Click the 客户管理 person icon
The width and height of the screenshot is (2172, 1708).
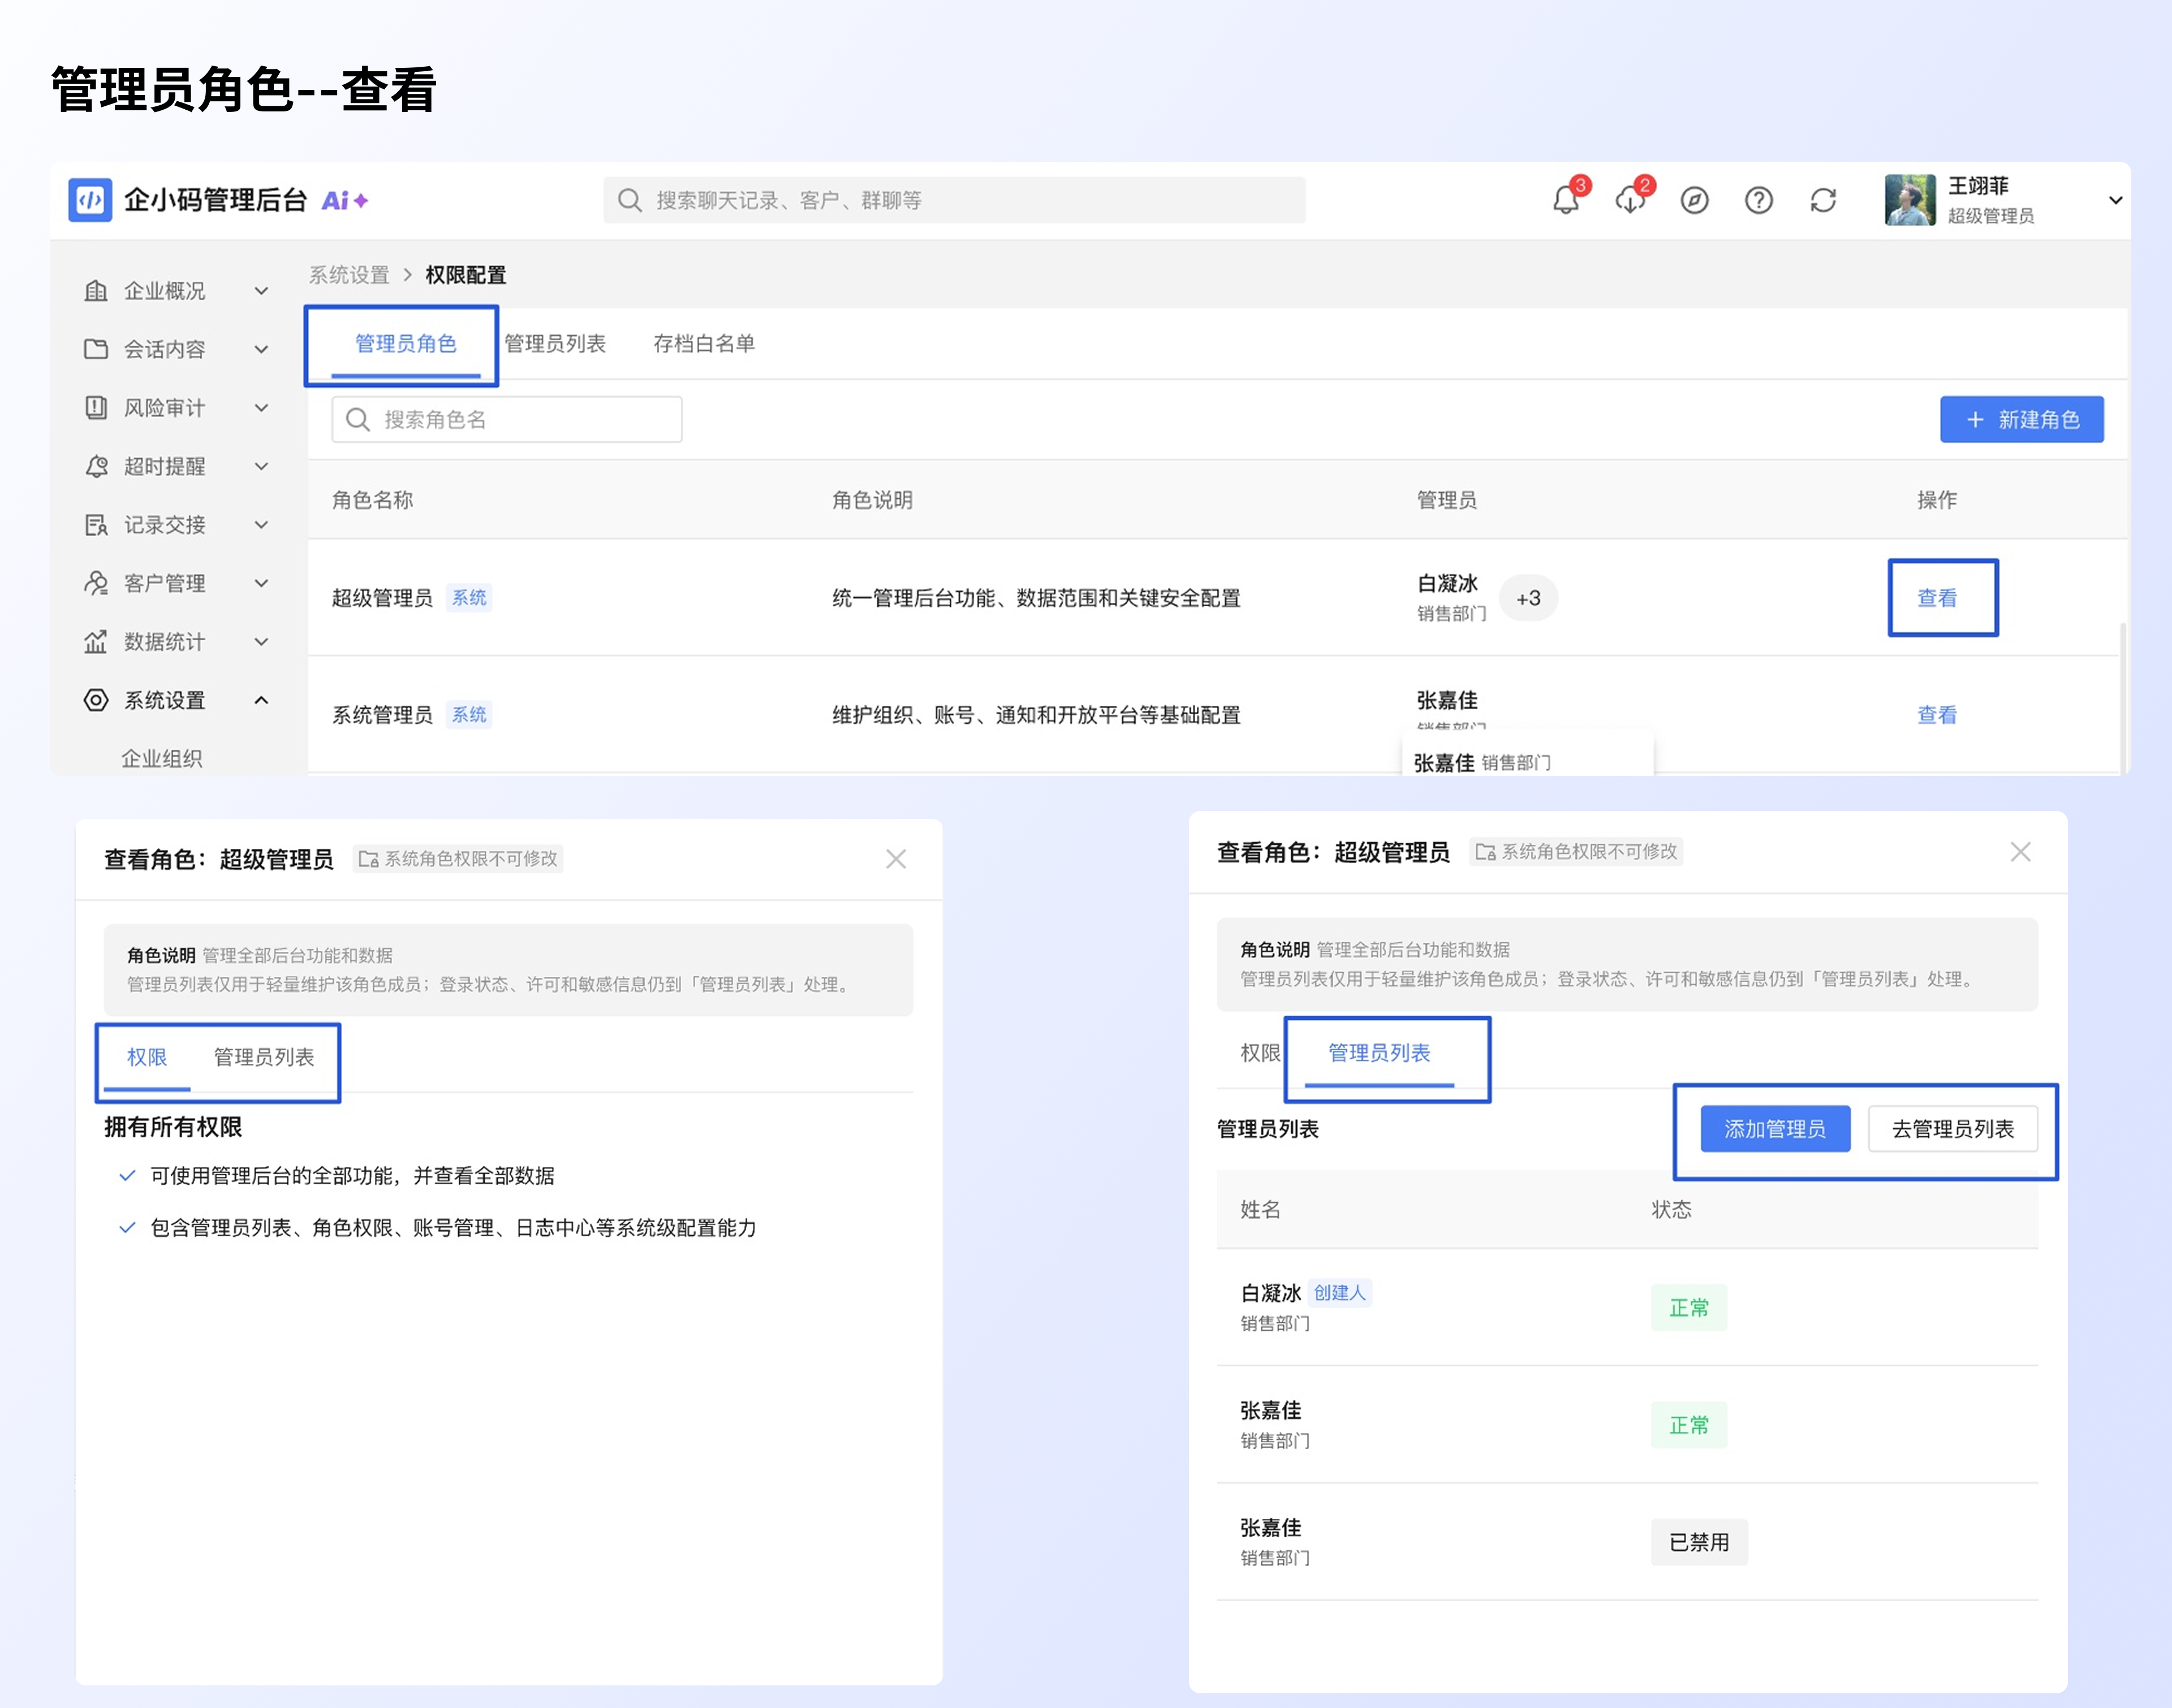96,583
